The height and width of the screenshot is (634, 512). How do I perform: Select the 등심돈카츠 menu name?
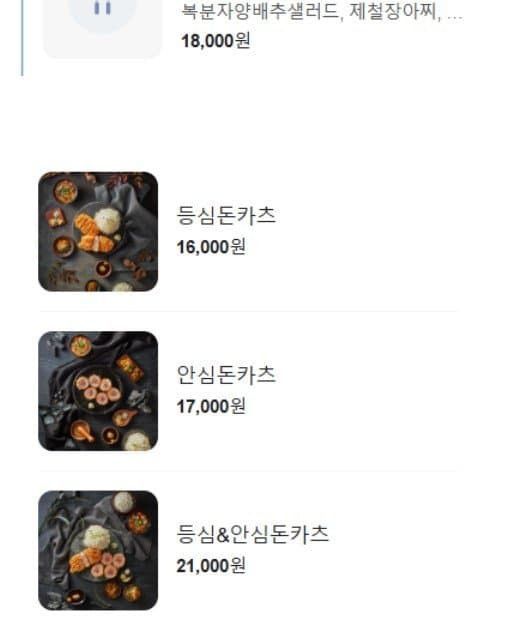(226, 215)
